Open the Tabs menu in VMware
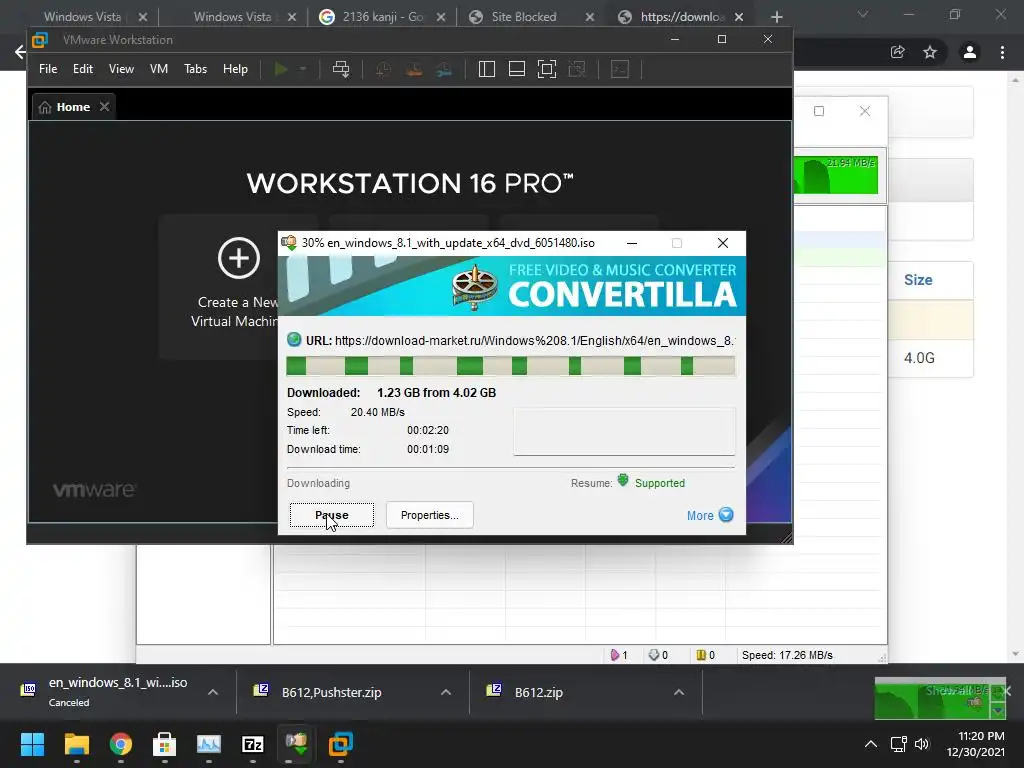This screenshot has width=1024, height=768. (x=195, y=69)
